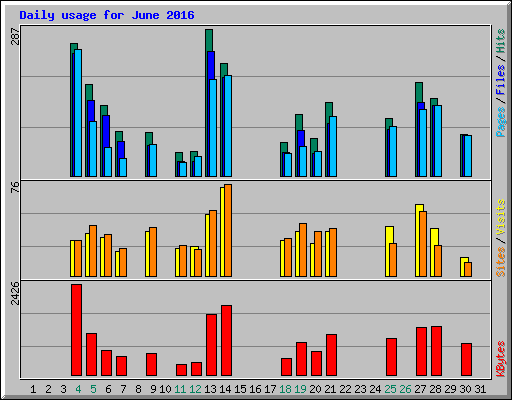This screenshot has height=400, width=512.
Task: Click day label '1' on x-axis
Action: (33, 389)
